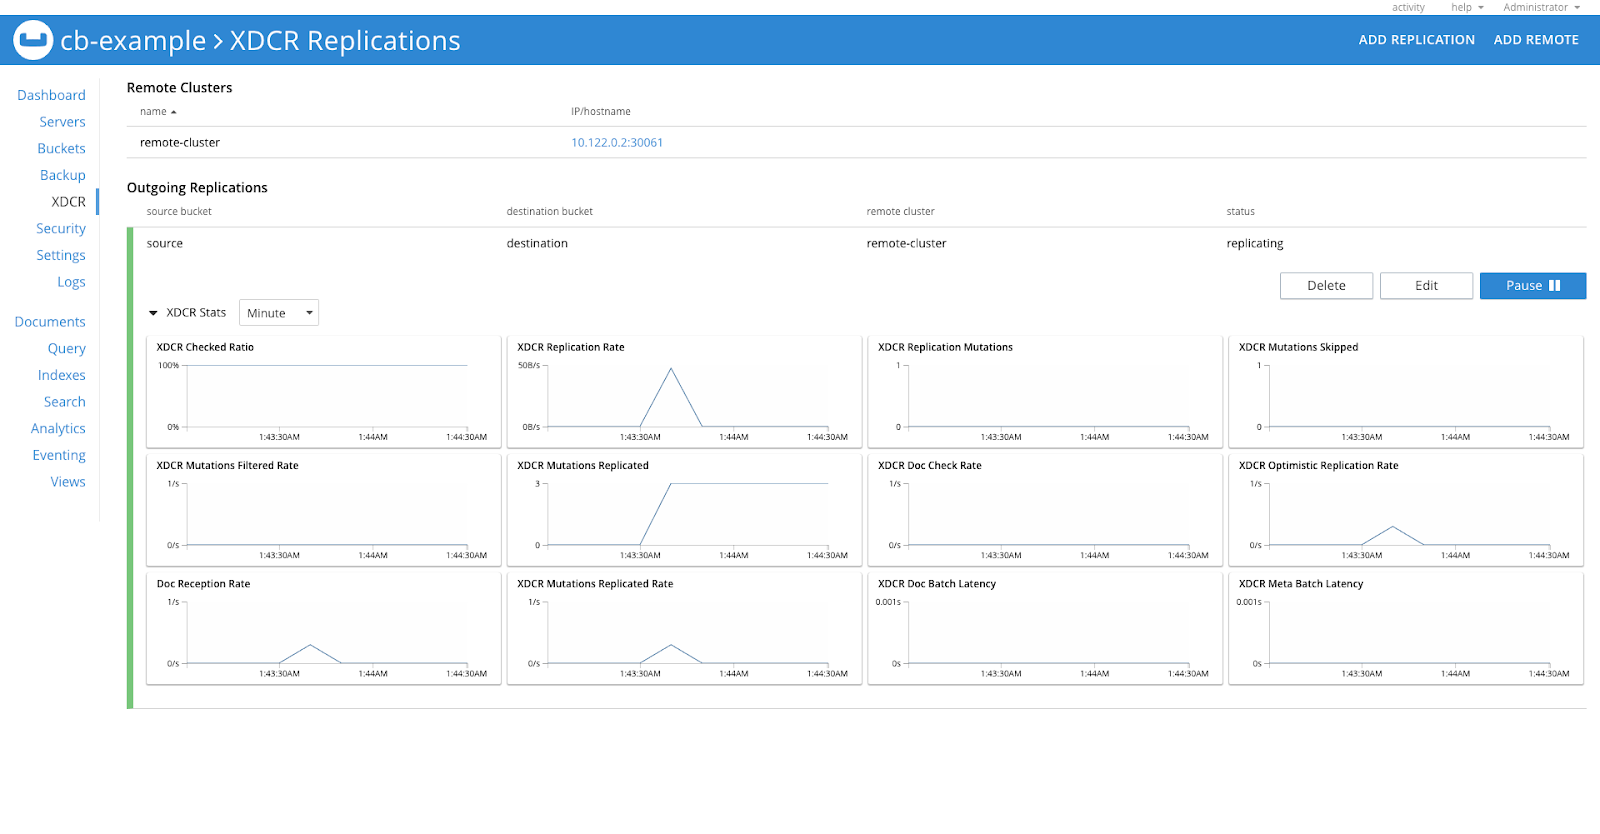Collapse the XDCR Stats section
The width and height of the screenshot is (1600, 834).
(x=153, y=313)
